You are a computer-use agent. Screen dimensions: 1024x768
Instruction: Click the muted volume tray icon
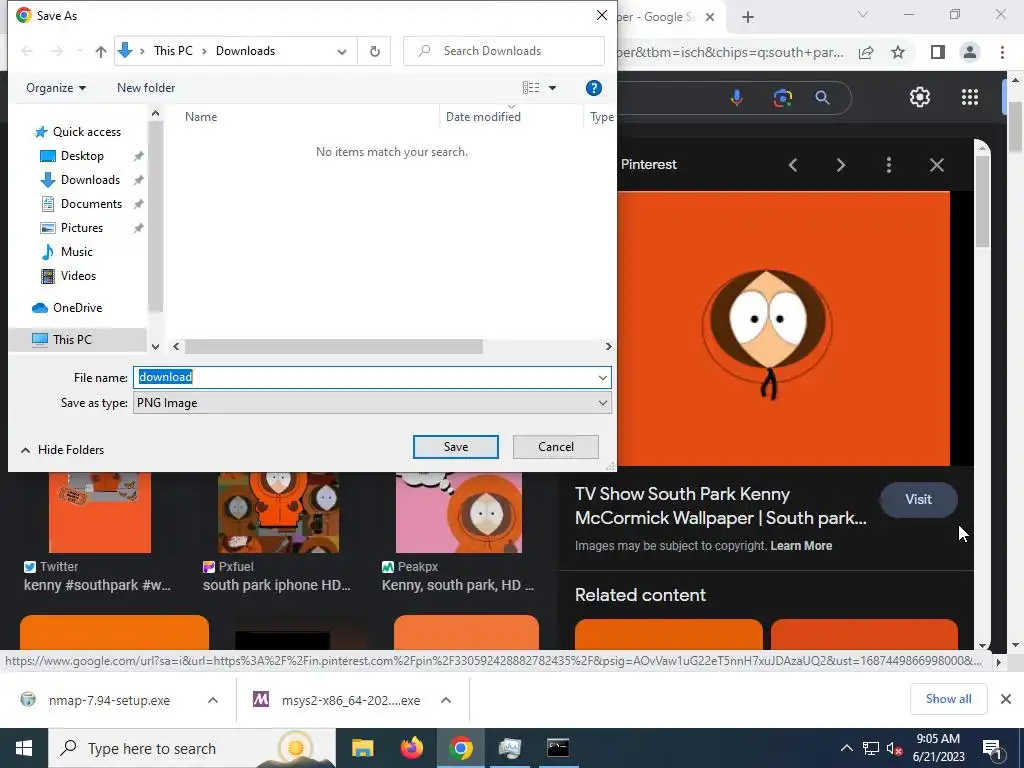tap(894, 749)
